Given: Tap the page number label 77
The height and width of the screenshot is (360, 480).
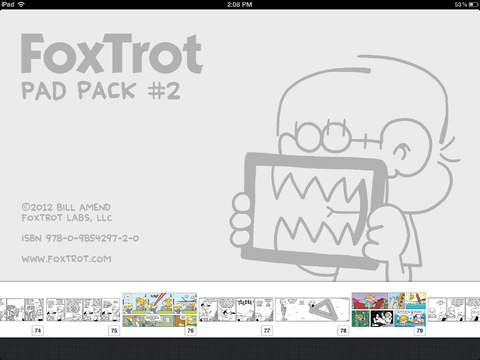Looking at the screenshot, I should click(x=267, y=330).
